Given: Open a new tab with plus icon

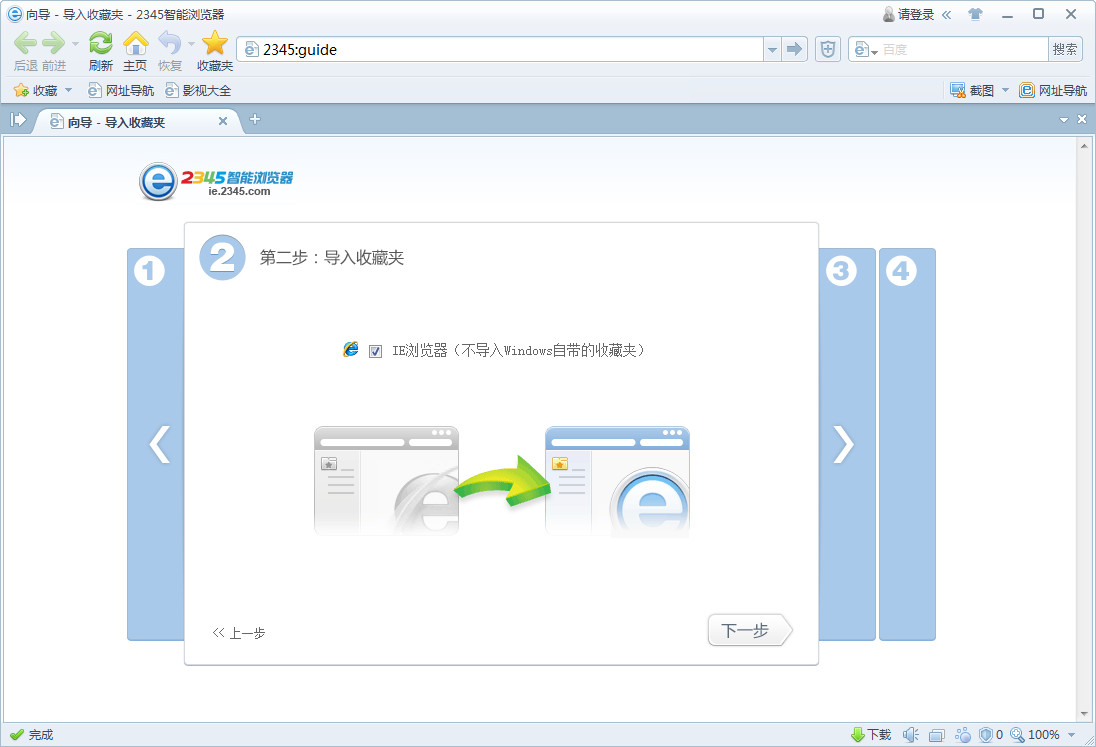Looking at the screenshot, I should pyautogui.click(x=255, y=119).
